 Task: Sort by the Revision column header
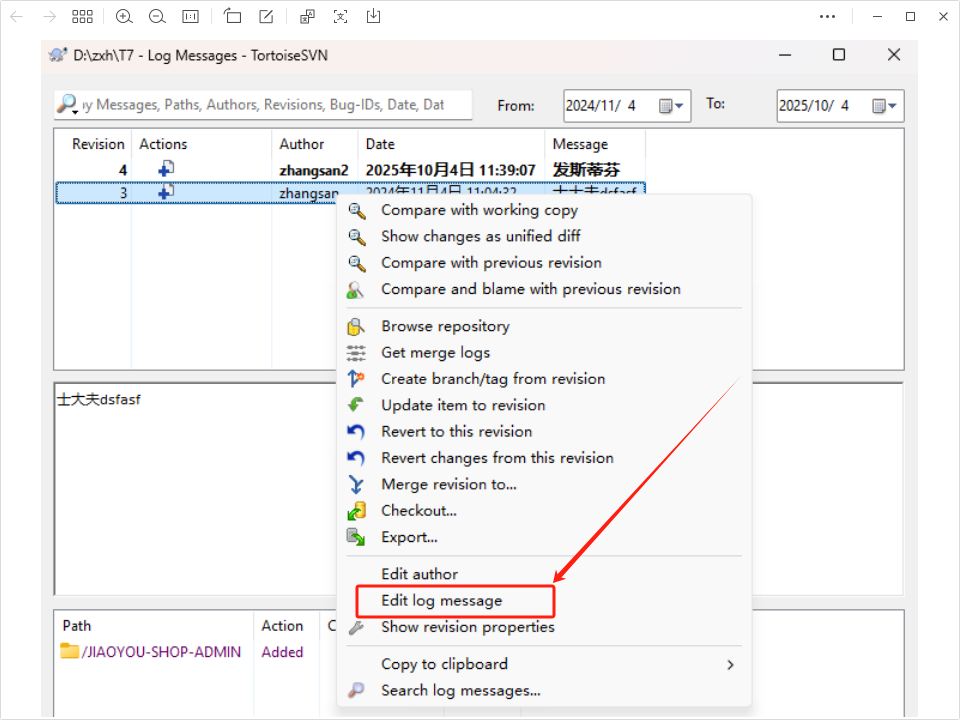(98, 144)
